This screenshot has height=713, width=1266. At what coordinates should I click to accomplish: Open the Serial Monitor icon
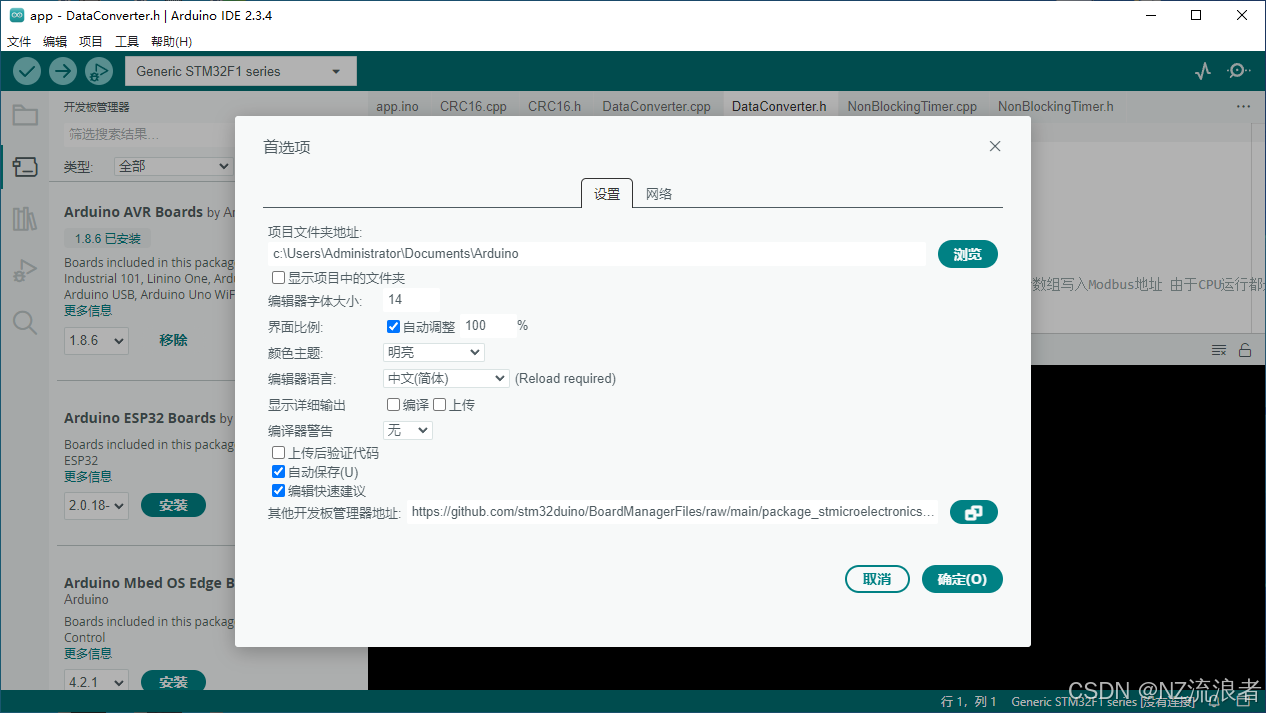click(1239, 71)
